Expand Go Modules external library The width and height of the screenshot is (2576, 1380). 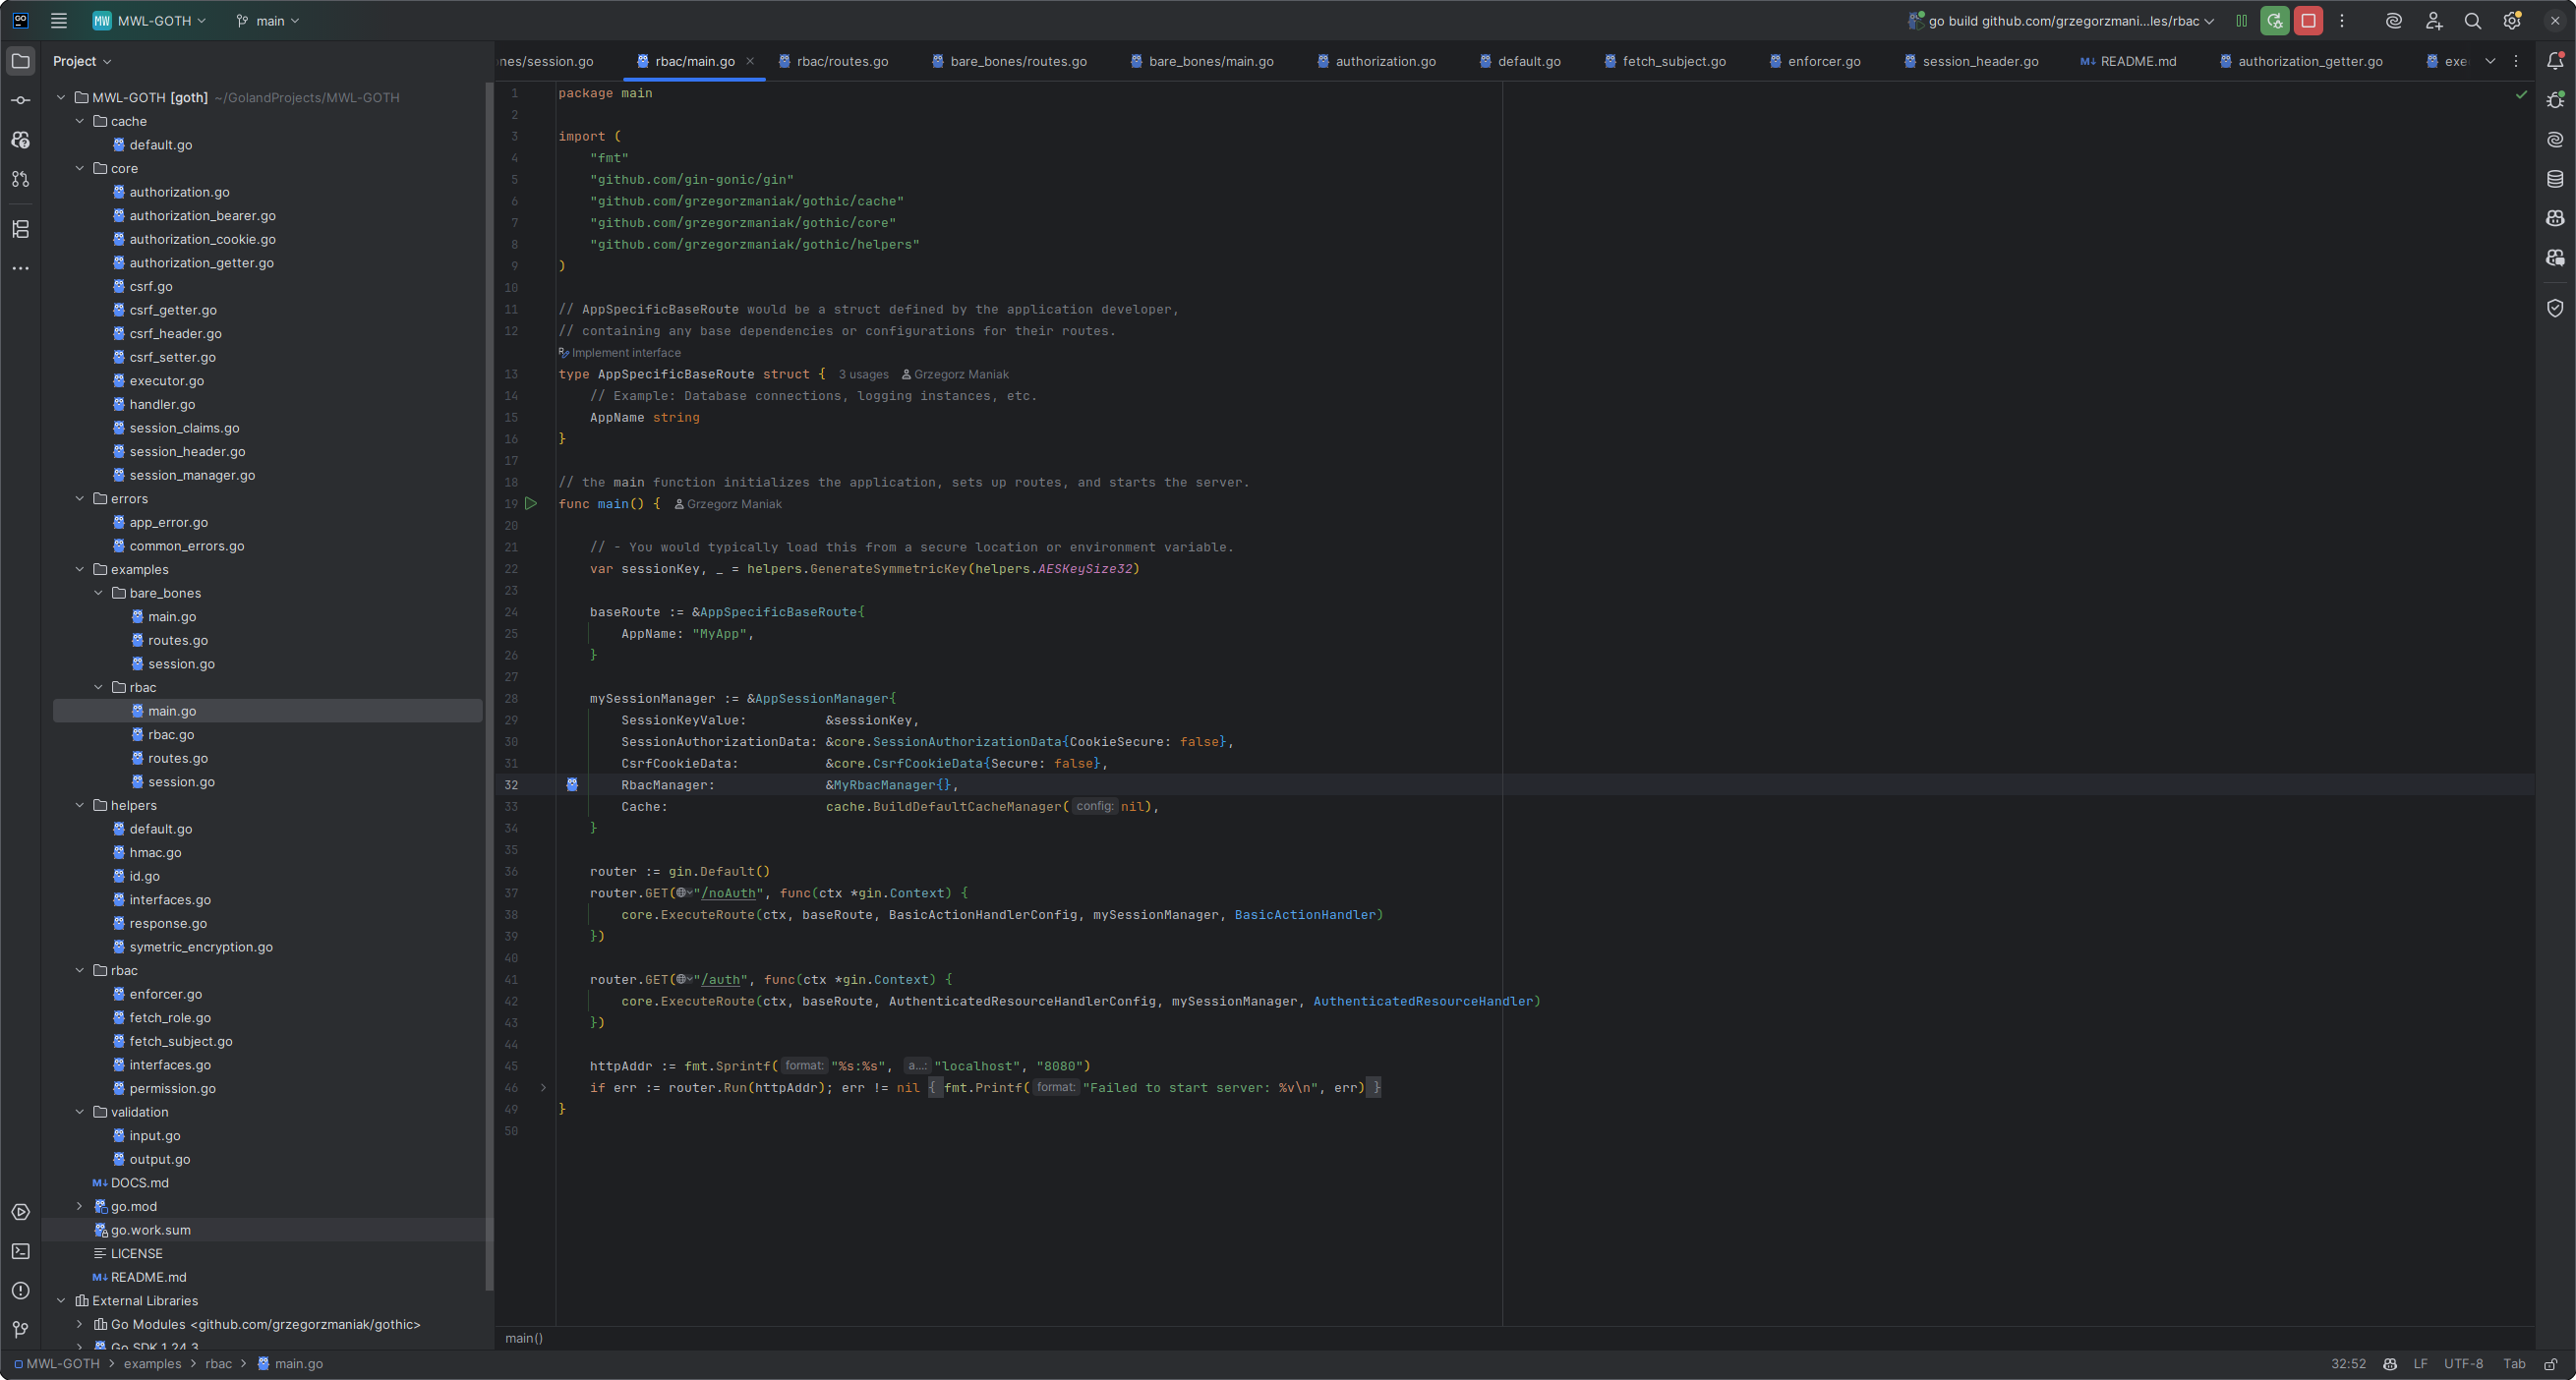[x=80, y=1324]
